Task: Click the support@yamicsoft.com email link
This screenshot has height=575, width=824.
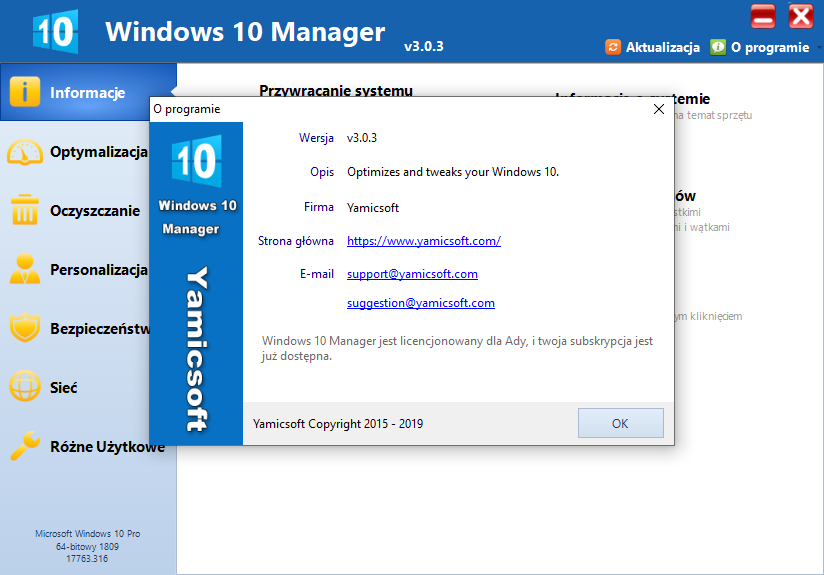Action: (x=412, y=274)
